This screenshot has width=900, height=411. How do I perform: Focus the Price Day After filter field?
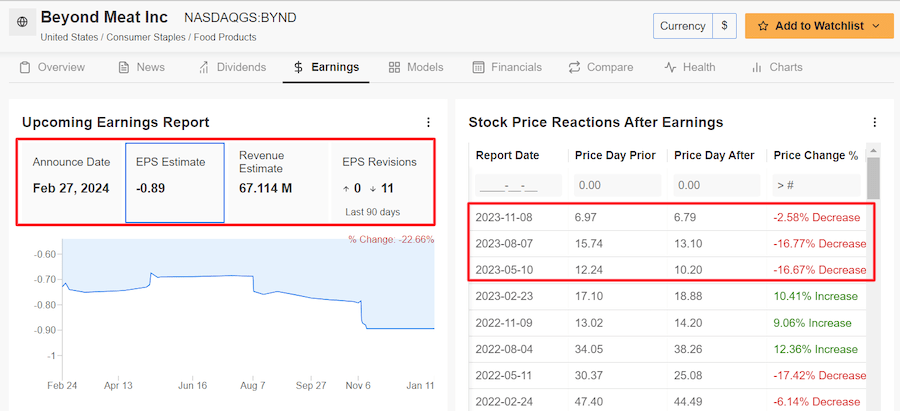(716, 185)
